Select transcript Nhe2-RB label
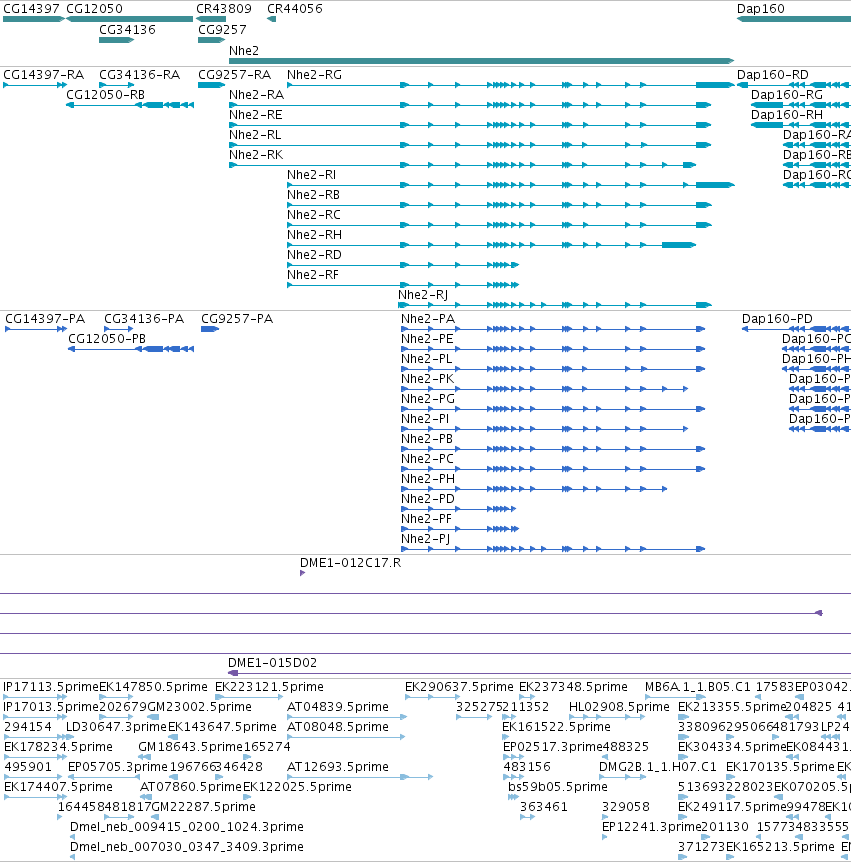 tap(313, 195)
